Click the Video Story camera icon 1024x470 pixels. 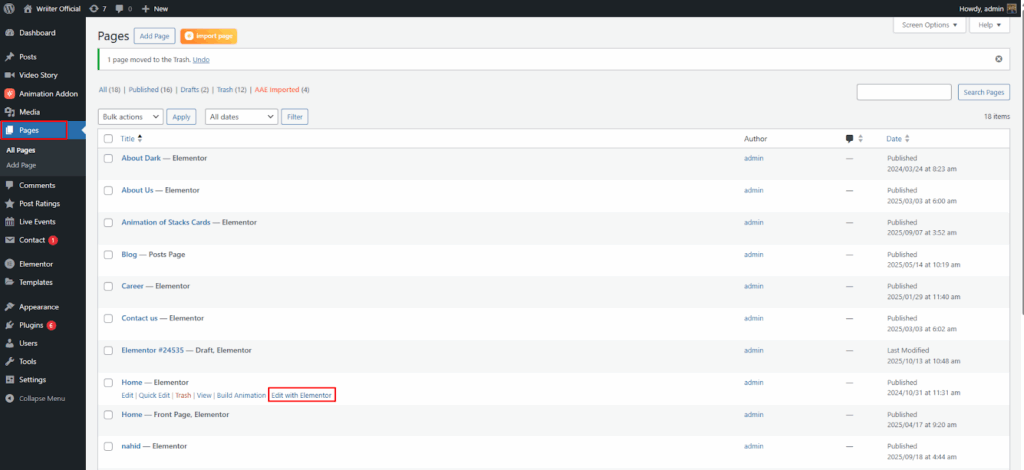pos(9,75)
